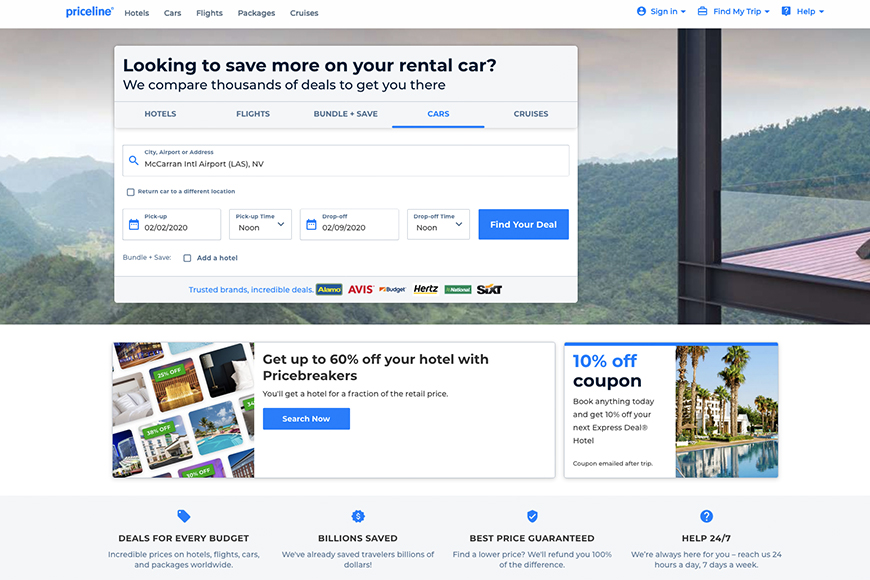The image size is (870, 580).
Task: Expand the Sign in menu
Action: [683, 12]
